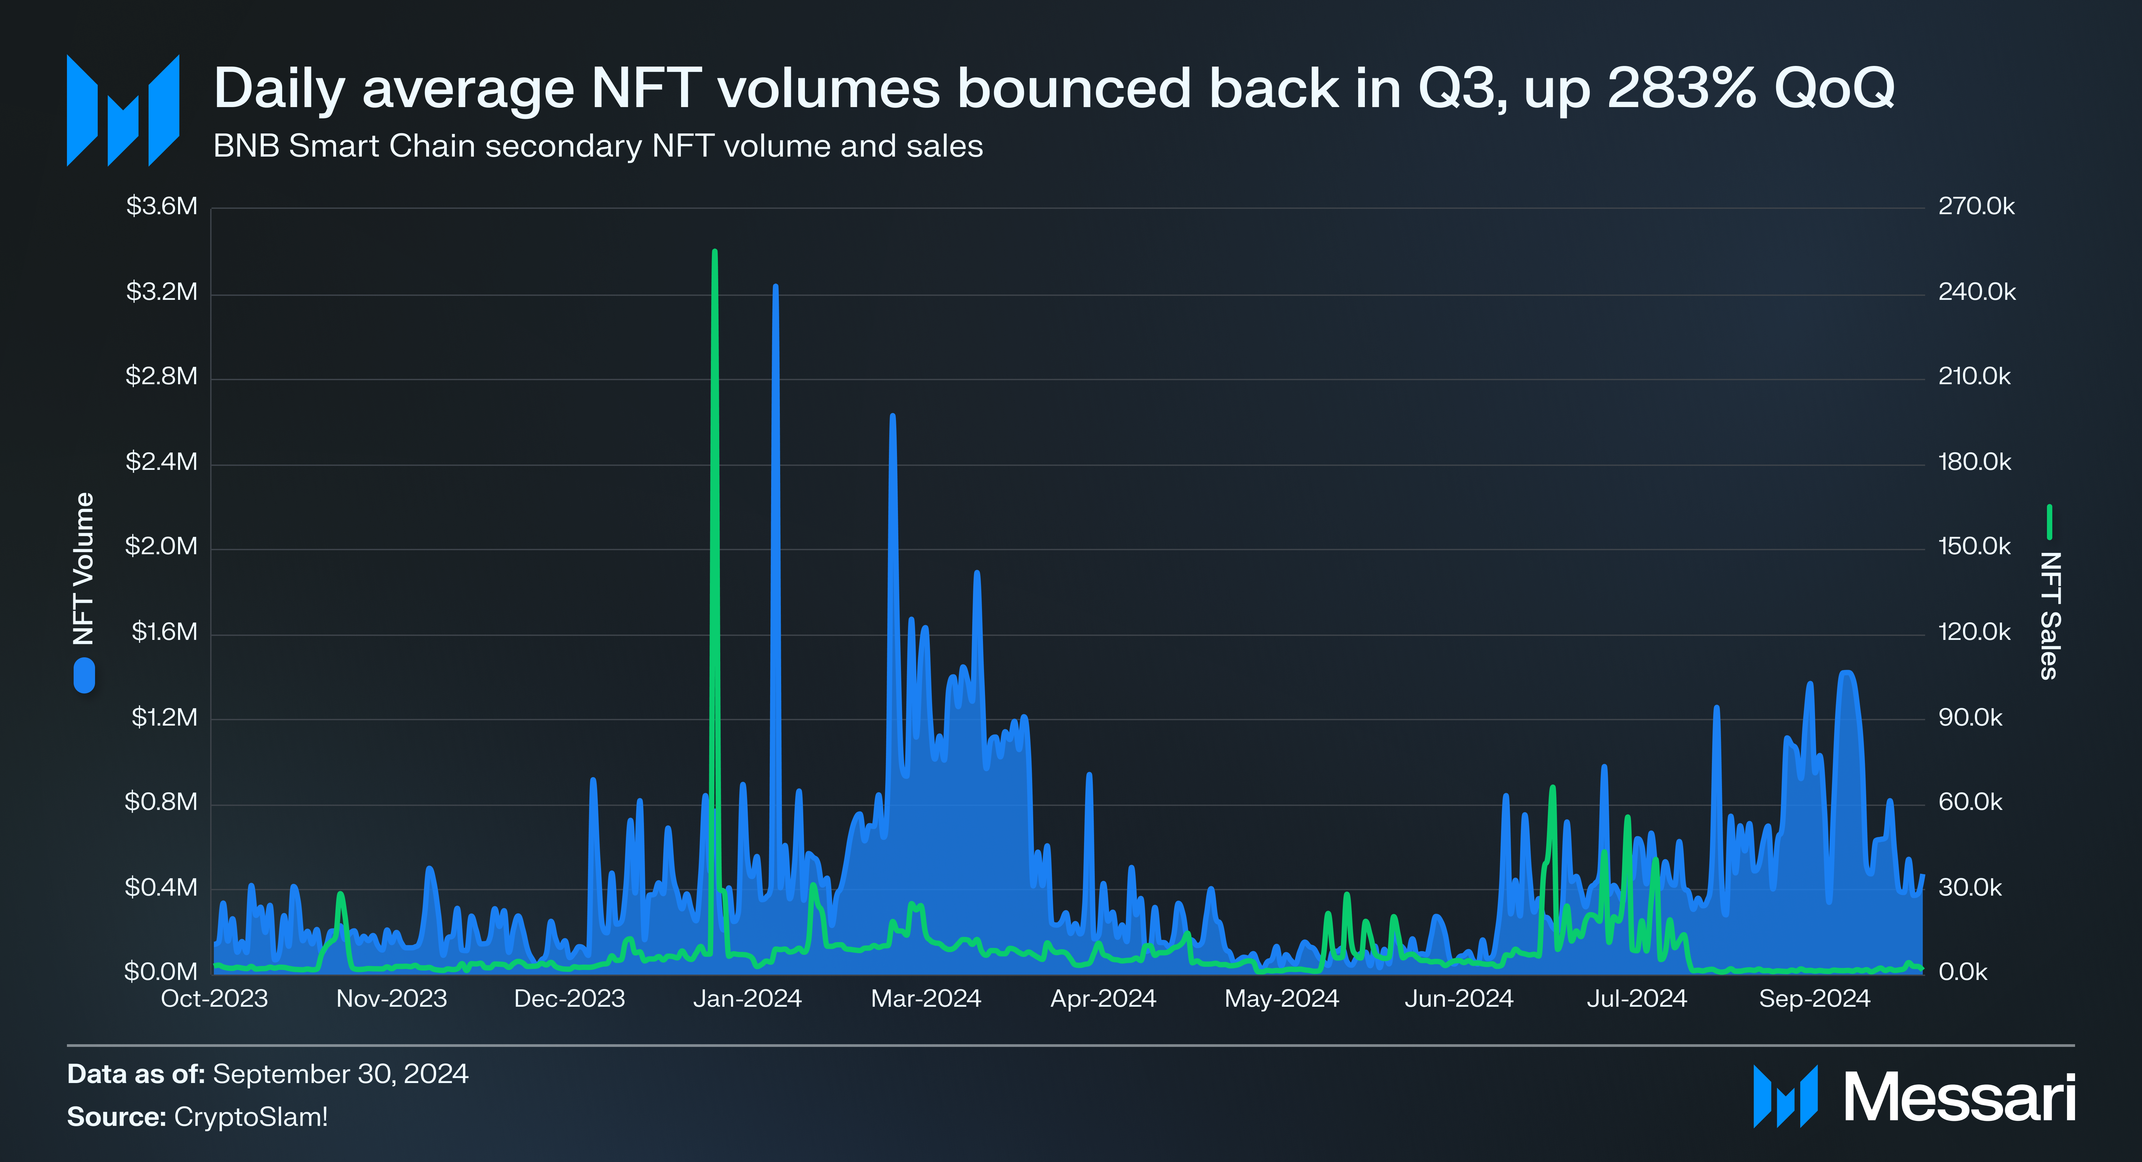2142x1162 pixels.
Task: Click the Jan-2024 x-axis label
Action: click(x=747, y=999)
